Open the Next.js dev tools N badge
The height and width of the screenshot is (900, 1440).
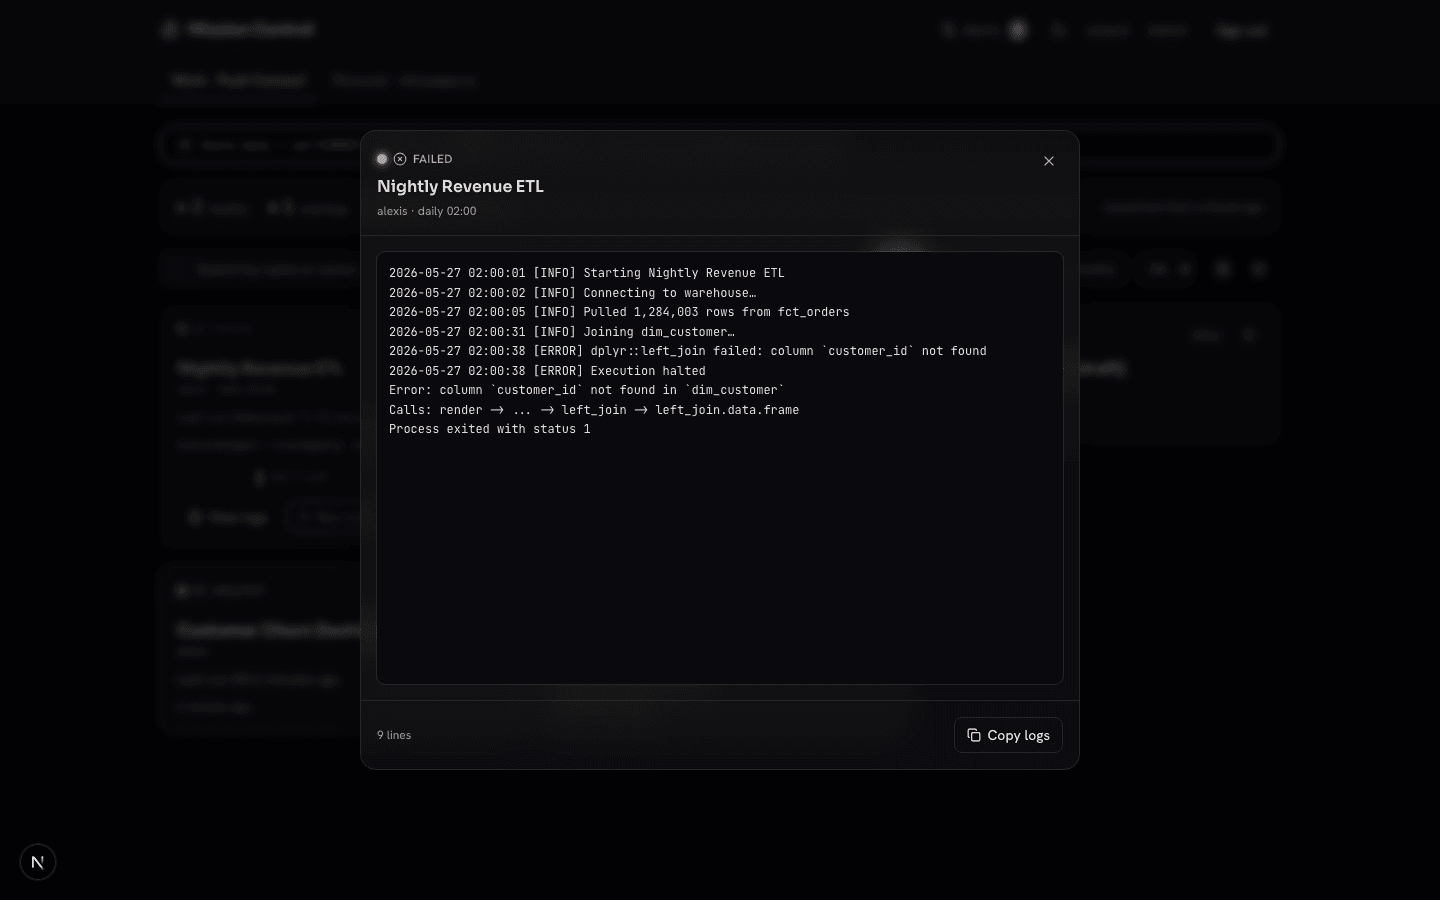click(38, 862)
